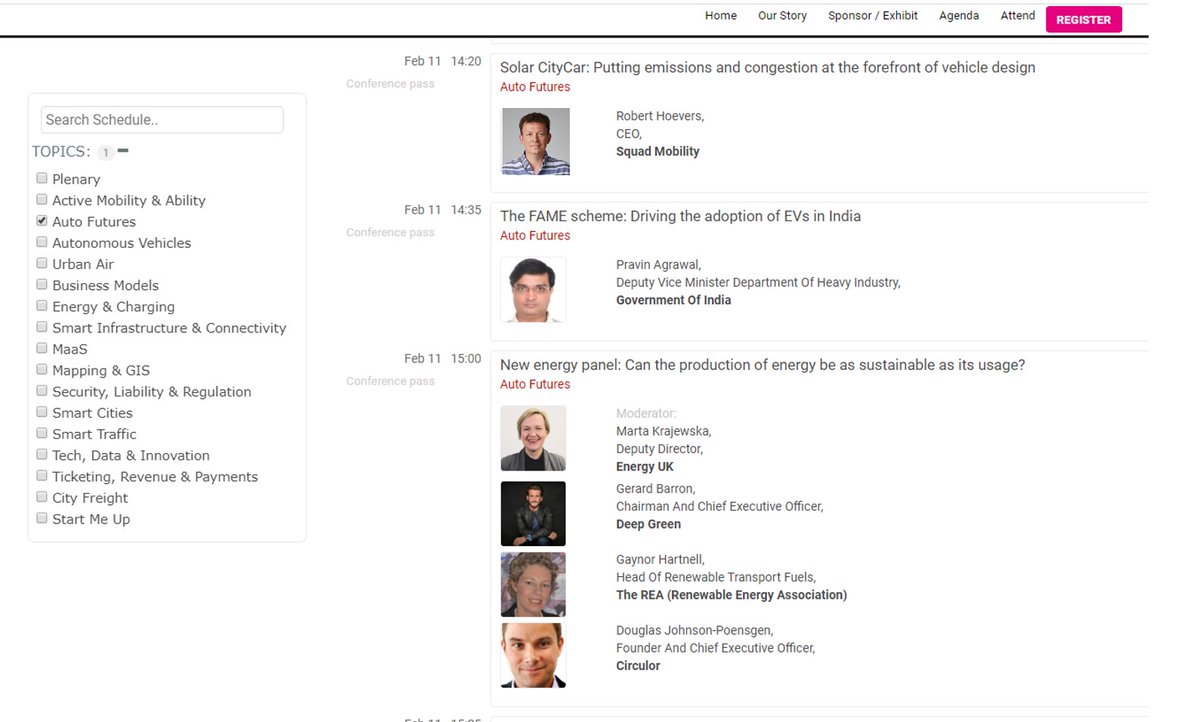This screenshot has width=1200, height=722.
Task: Check the MaaS topic checkbox
Action: coord(42,348)
